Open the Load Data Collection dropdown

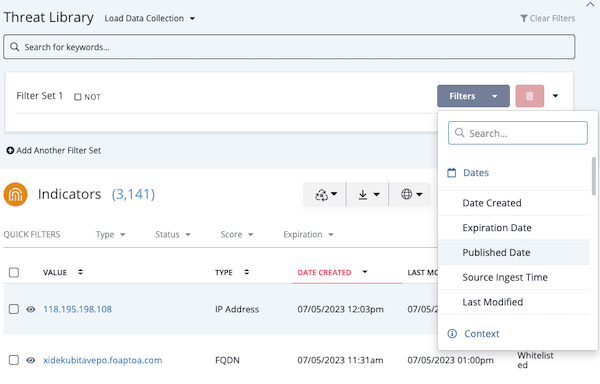(x=150, y=18)
